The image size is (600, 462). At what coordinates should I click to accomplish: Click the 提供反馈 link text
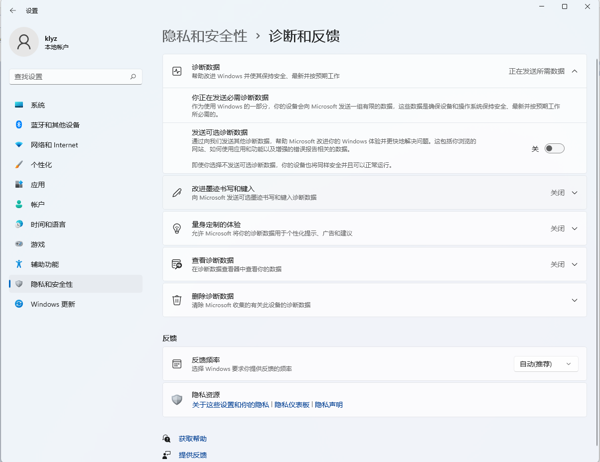pos(192,455)
